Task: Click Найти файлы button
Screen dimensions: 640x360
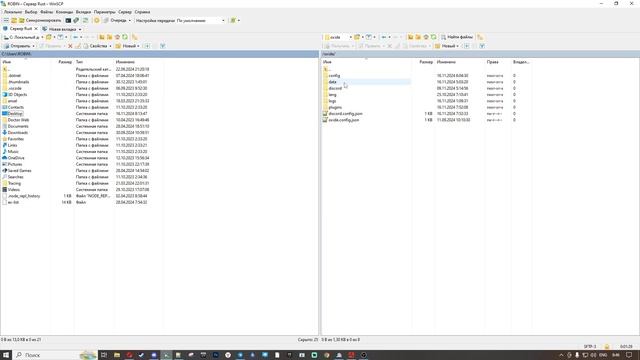Action: 456,37
